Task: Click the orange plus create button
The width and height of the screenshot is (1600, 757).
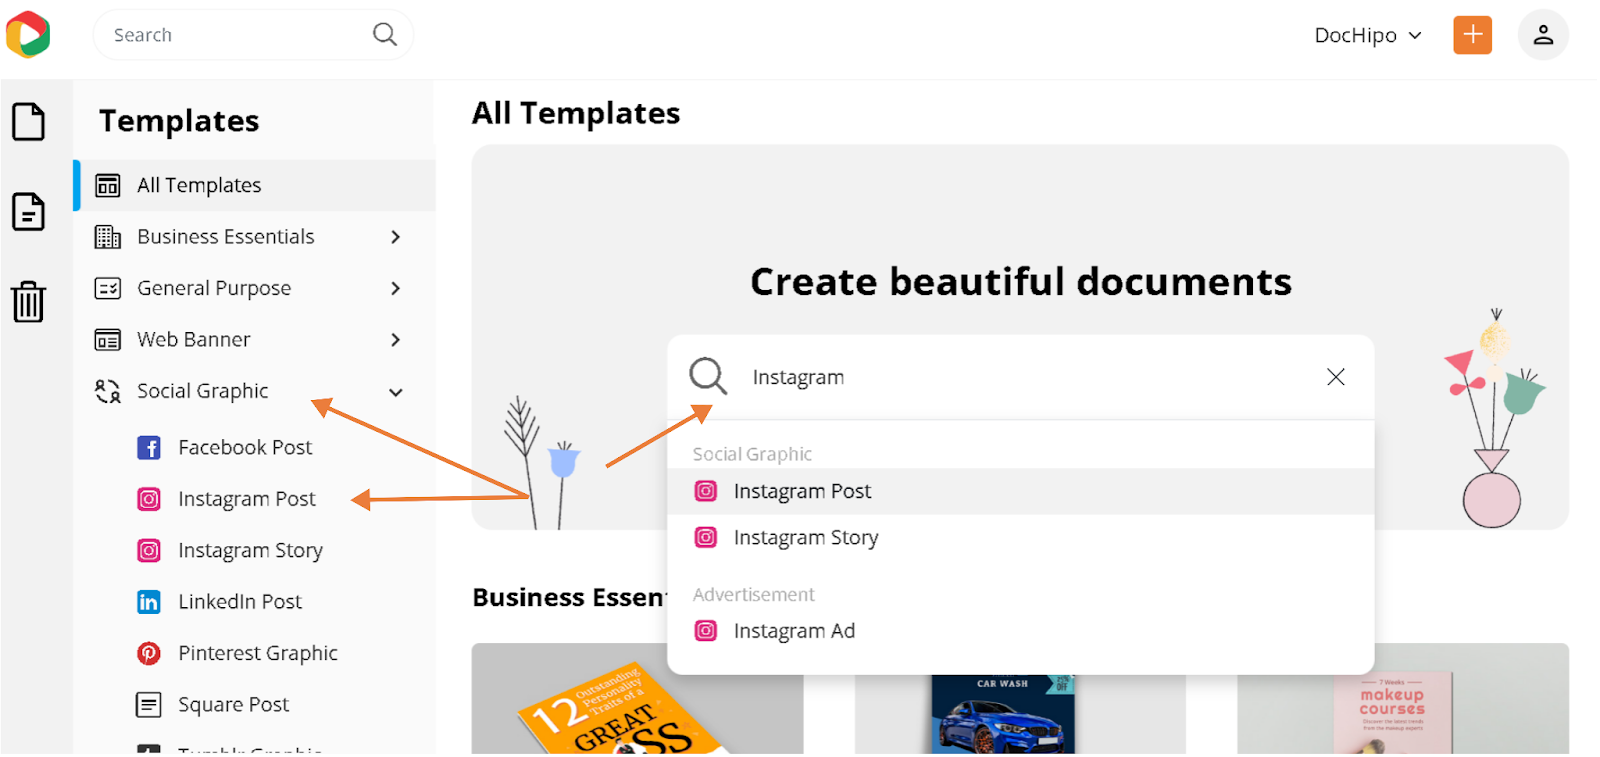Action: tap(1472, 35)
